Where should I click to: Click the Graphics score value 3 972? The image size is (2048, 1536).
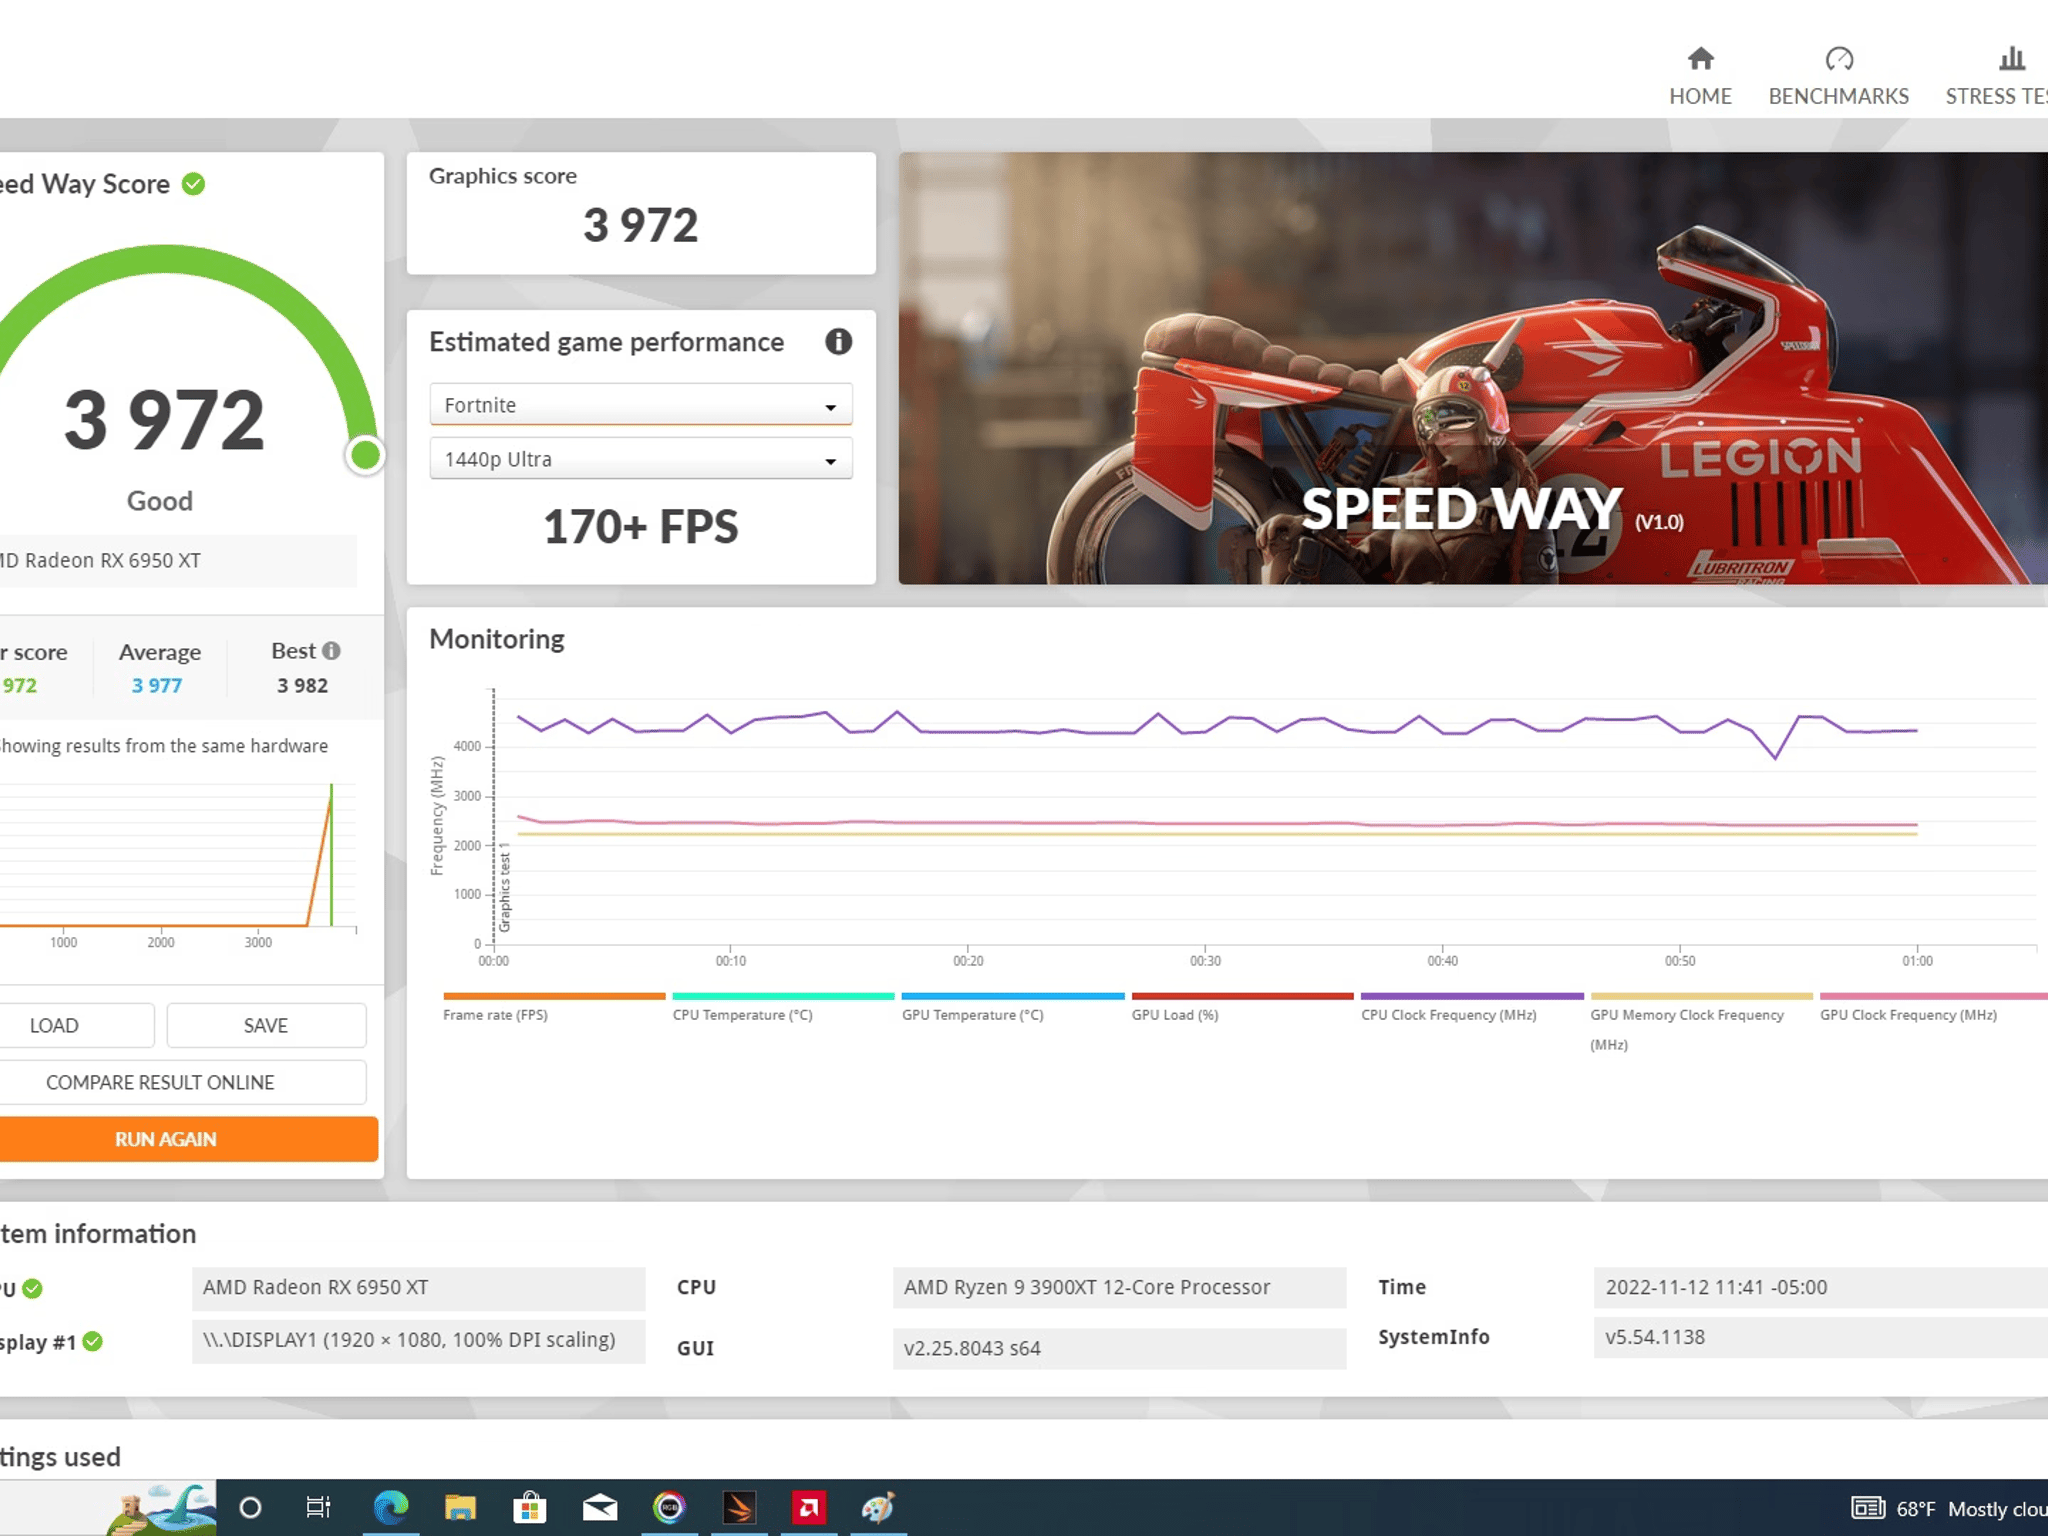tap(641, 225)
